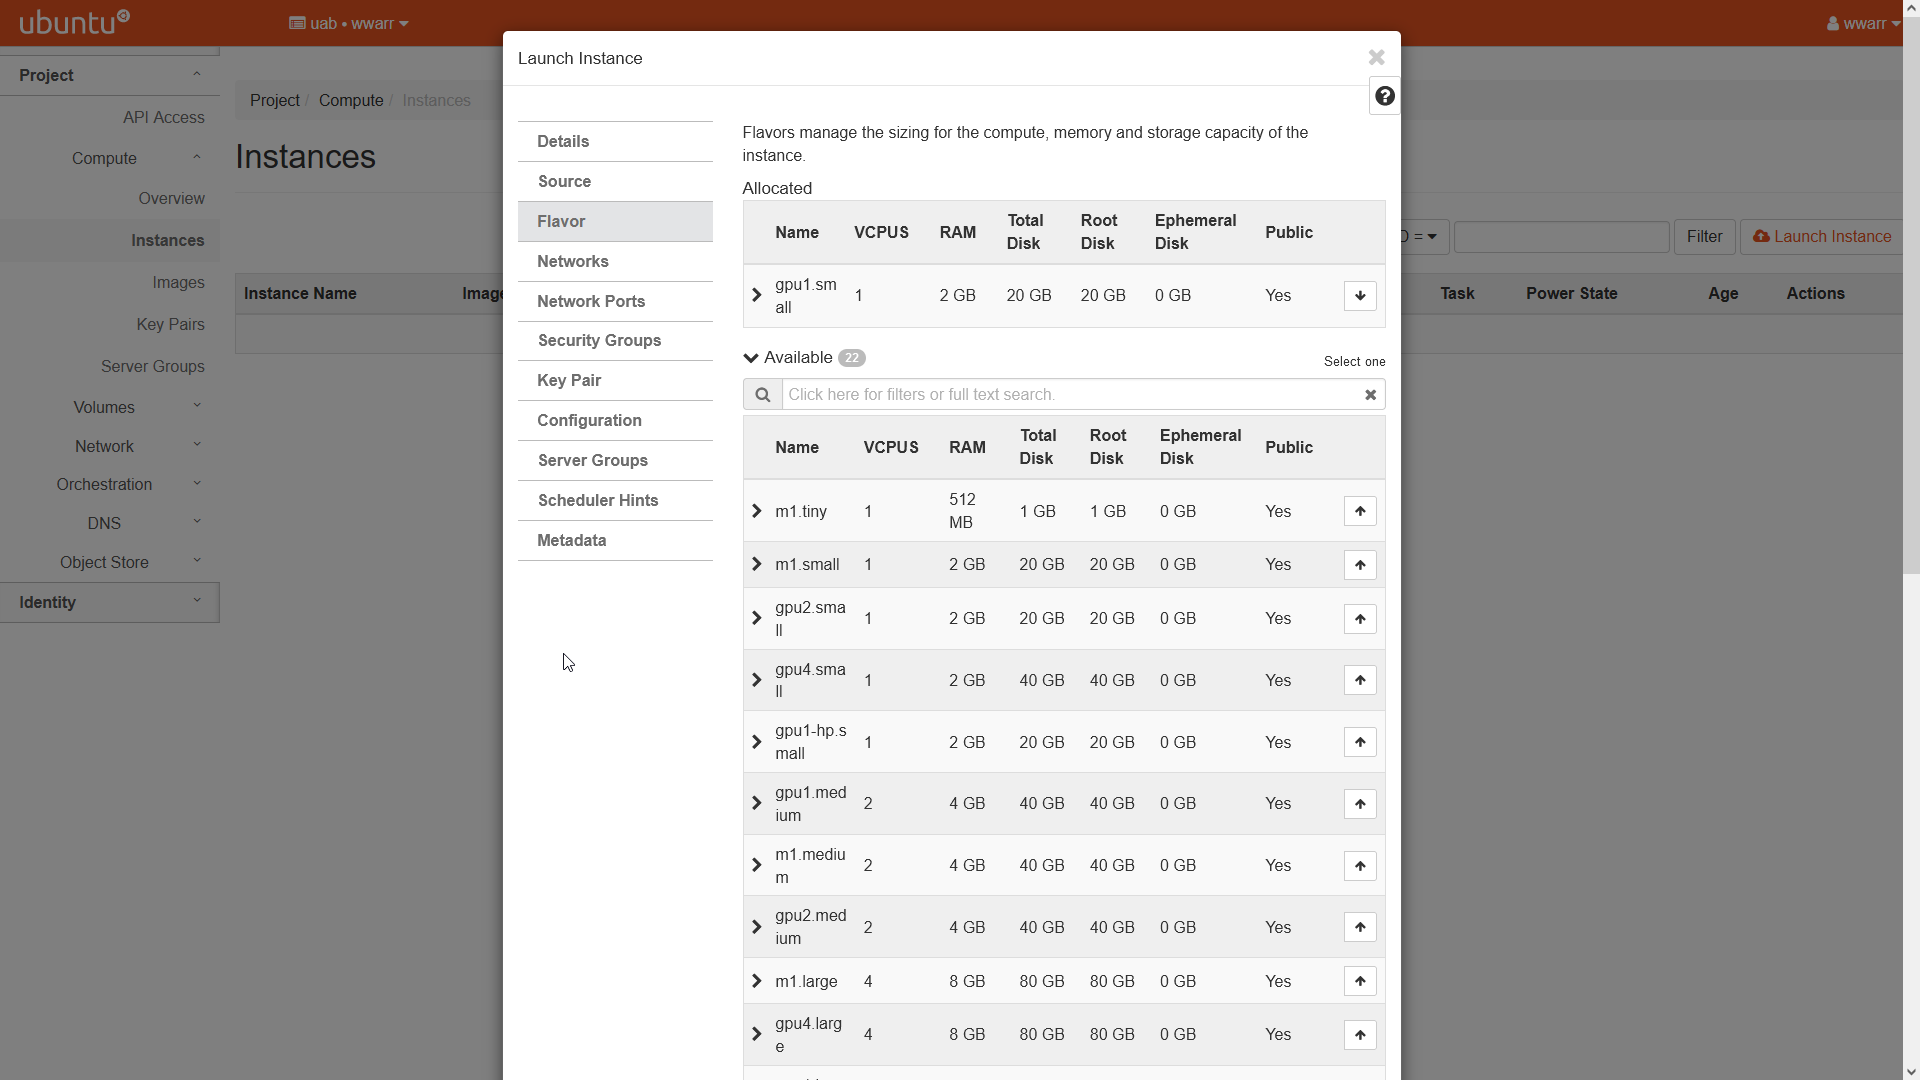The height and width of the screenshot is (1080, 1920).
Task: Go to the Network Ports step
Action: 615,301
